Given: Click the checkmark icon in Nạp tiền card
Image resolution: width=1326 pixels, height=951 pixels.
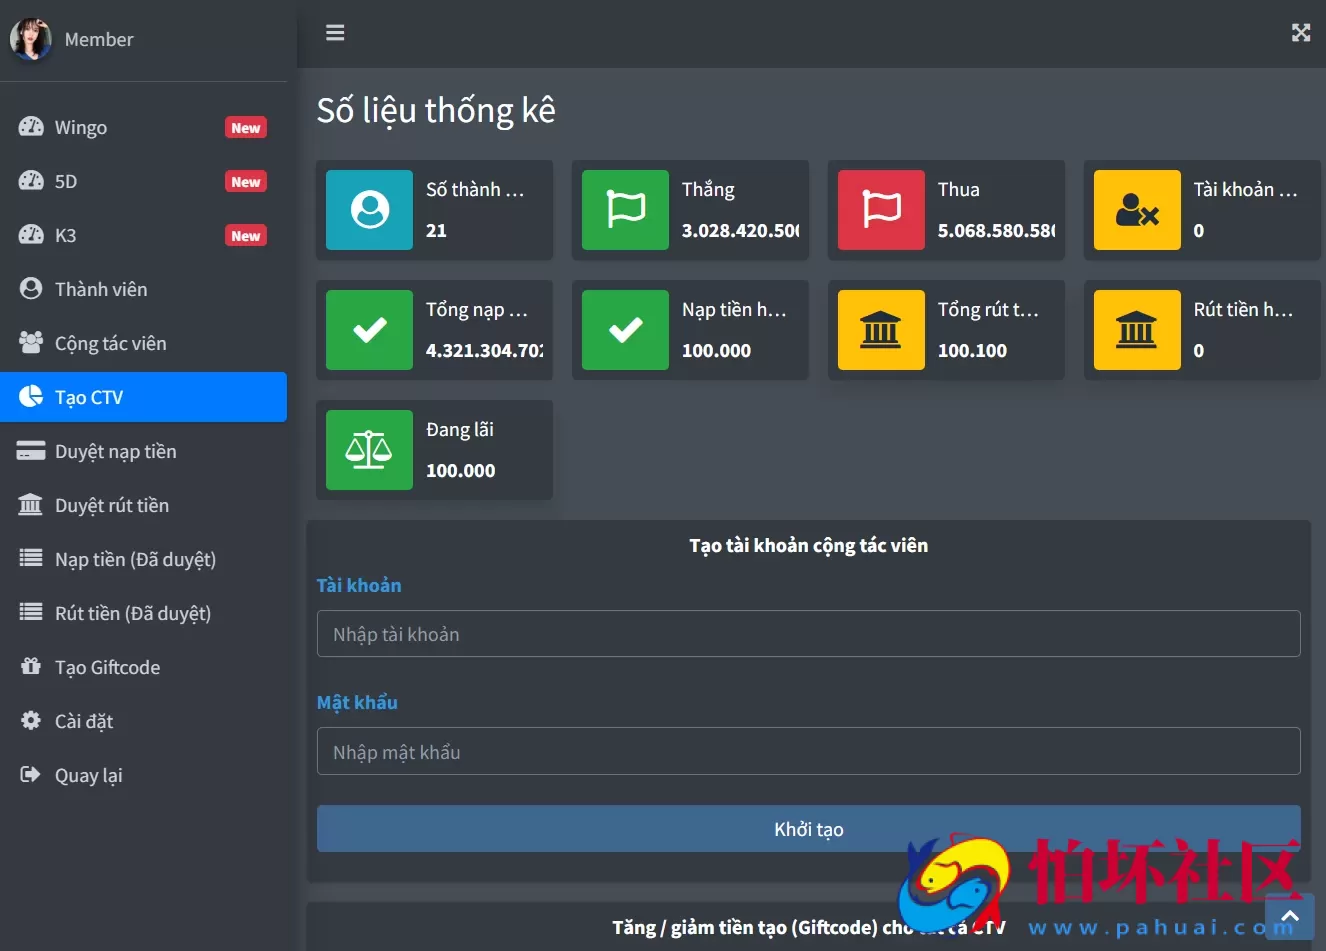Looking at the screenshot, I should (x=625, y=330).
